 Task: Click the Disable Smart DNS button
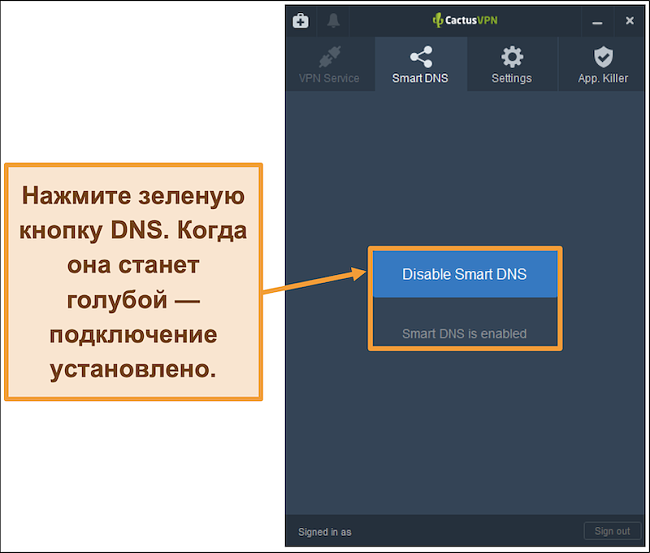point(465,274)
